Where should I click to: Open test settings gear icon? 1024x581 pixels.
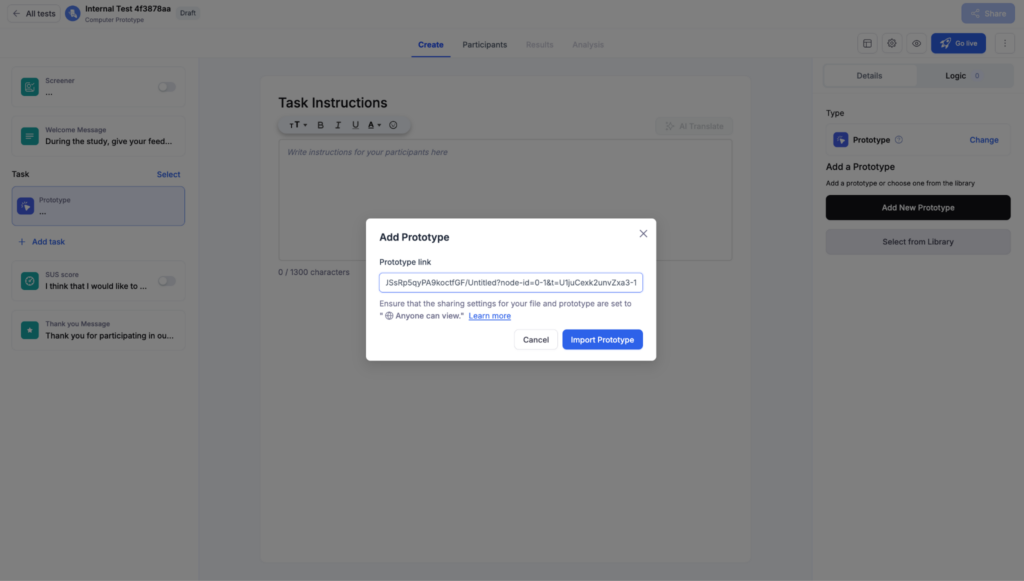click(x=891, y=44)
